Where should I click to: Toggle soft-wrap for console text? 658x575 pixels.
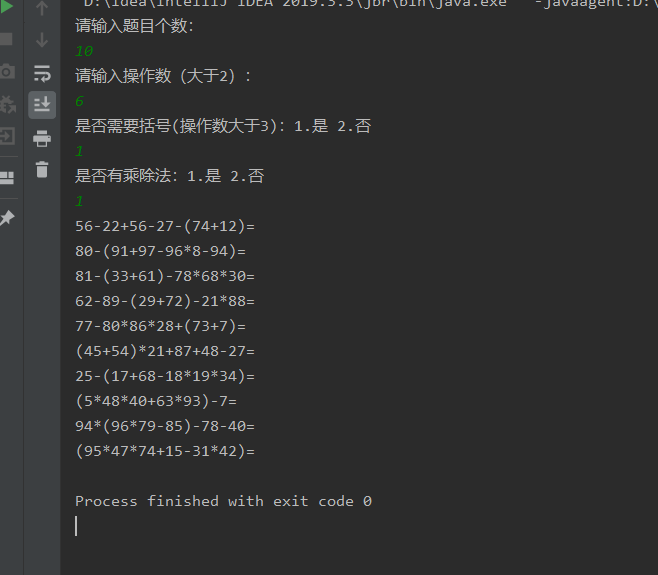point(42,73)
